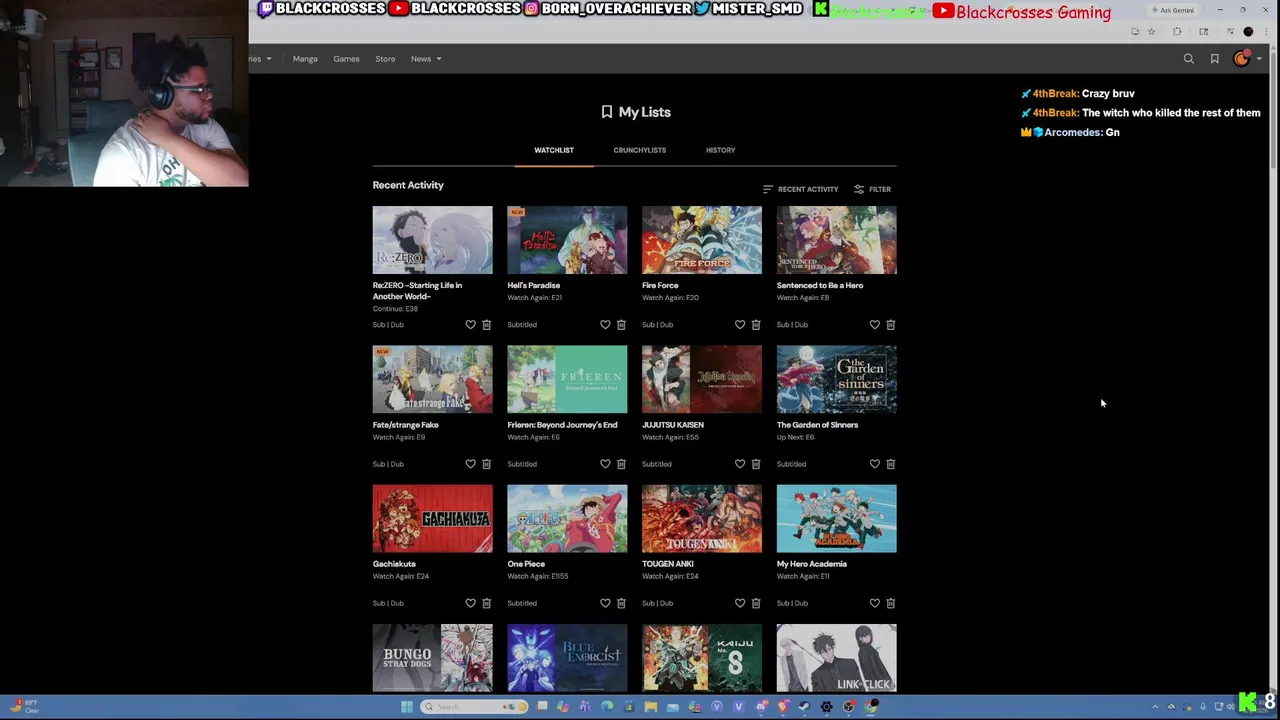This screenshot has width=1280, height=720.
Task: Delete The Garden of Sinners trash icon
Action: point(891,464)
